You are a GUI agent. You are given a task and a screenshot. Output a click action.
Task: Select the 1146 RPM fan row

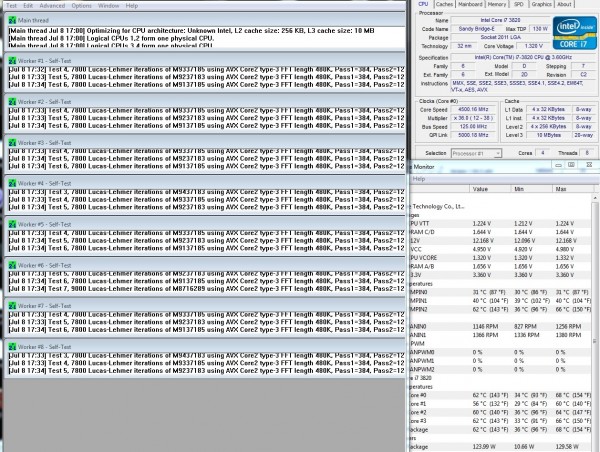tap(501, 326)
